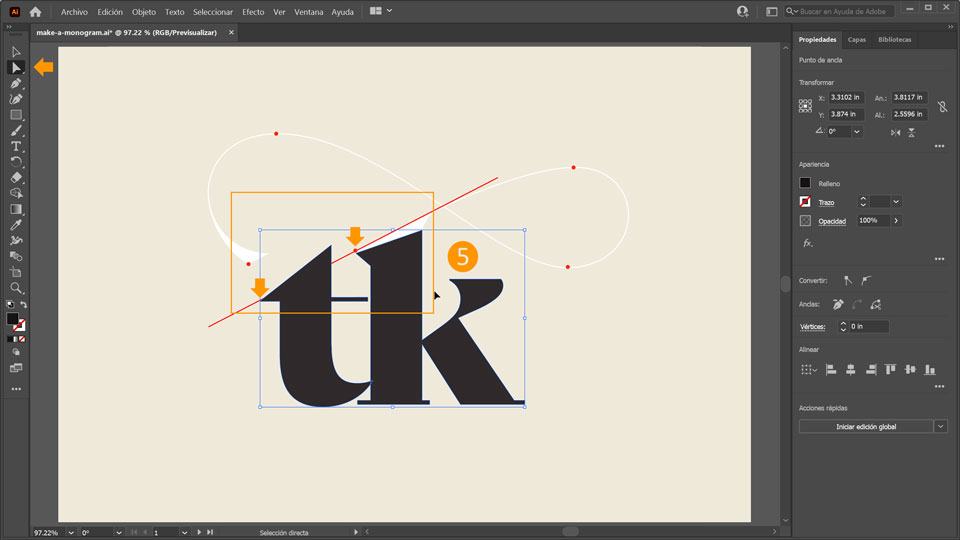Close the make-a-monogram.ai document tab
The width and height of the screenshot is (960, 540).
231,32
